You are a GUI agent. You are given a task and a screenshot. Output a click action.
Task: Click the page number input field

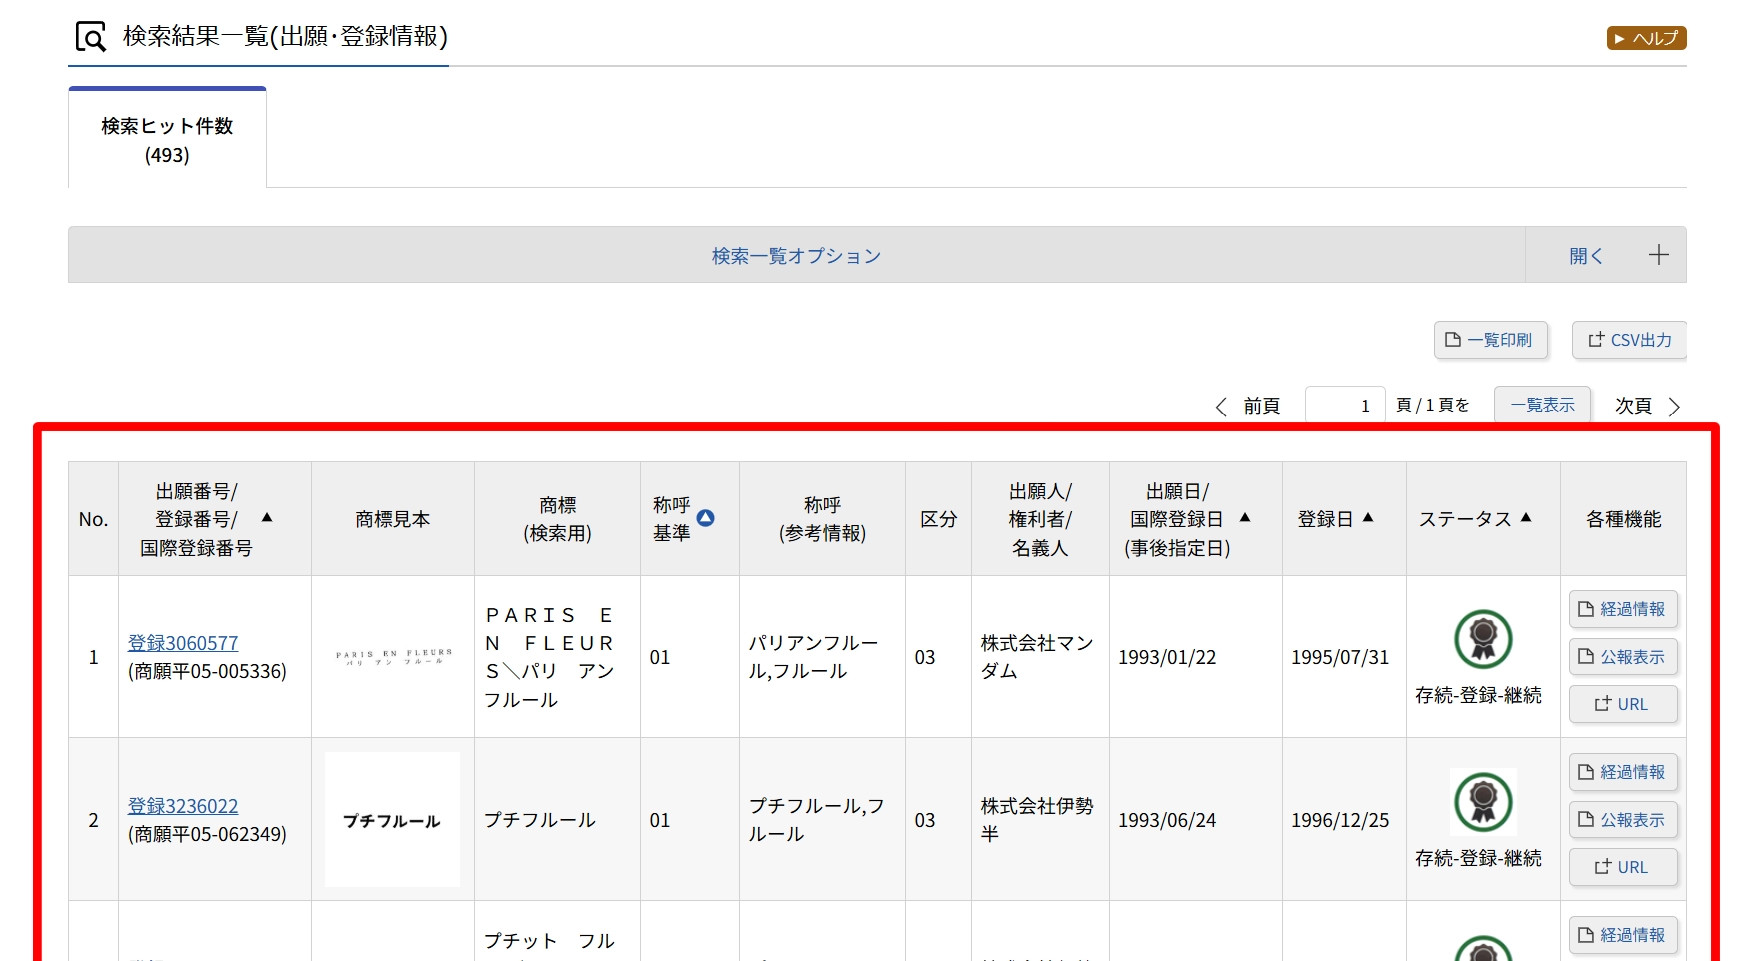1344,406
